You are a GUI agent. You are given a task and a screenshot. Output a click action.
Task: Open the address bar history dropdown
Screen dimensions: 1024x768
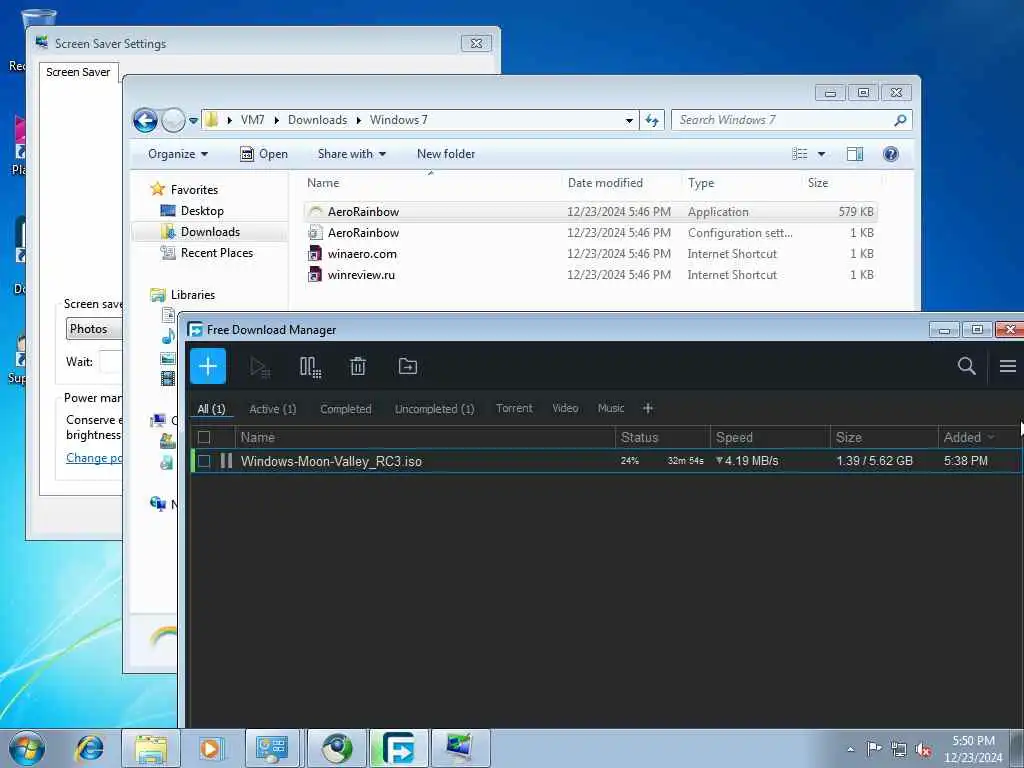coord(629,120)
